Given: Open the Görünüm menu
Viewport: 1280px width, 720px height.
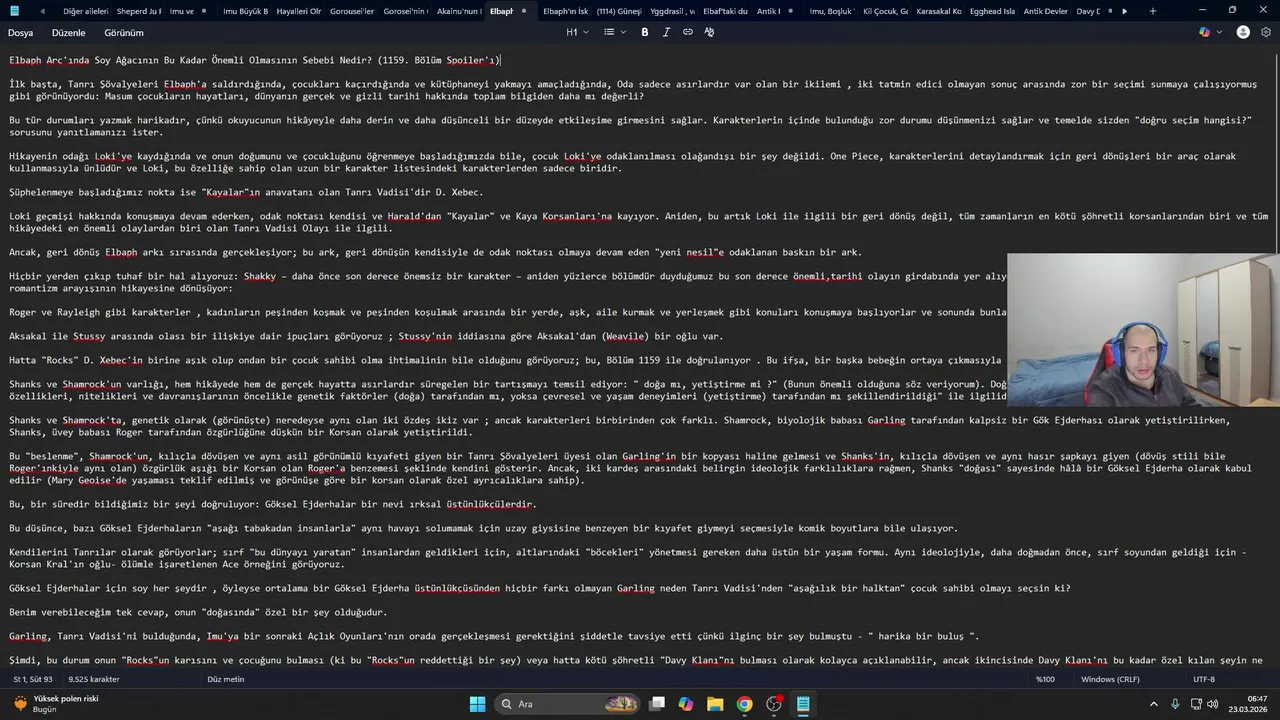Looking at the screenshot, I should click(x=124, y=33).
